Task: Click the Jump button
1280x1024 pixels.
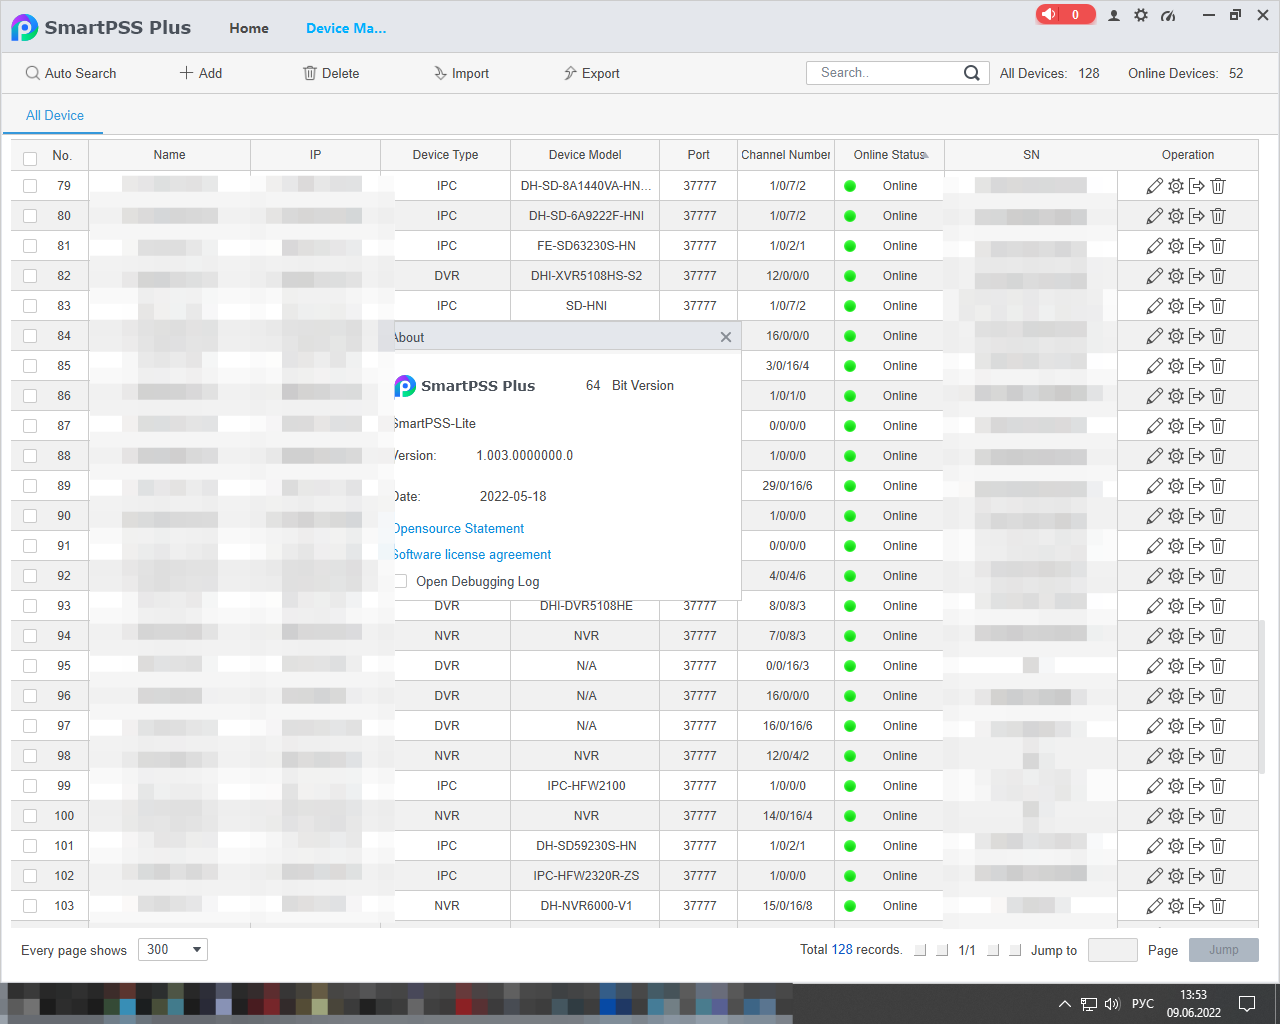Action: (1224, 950)
